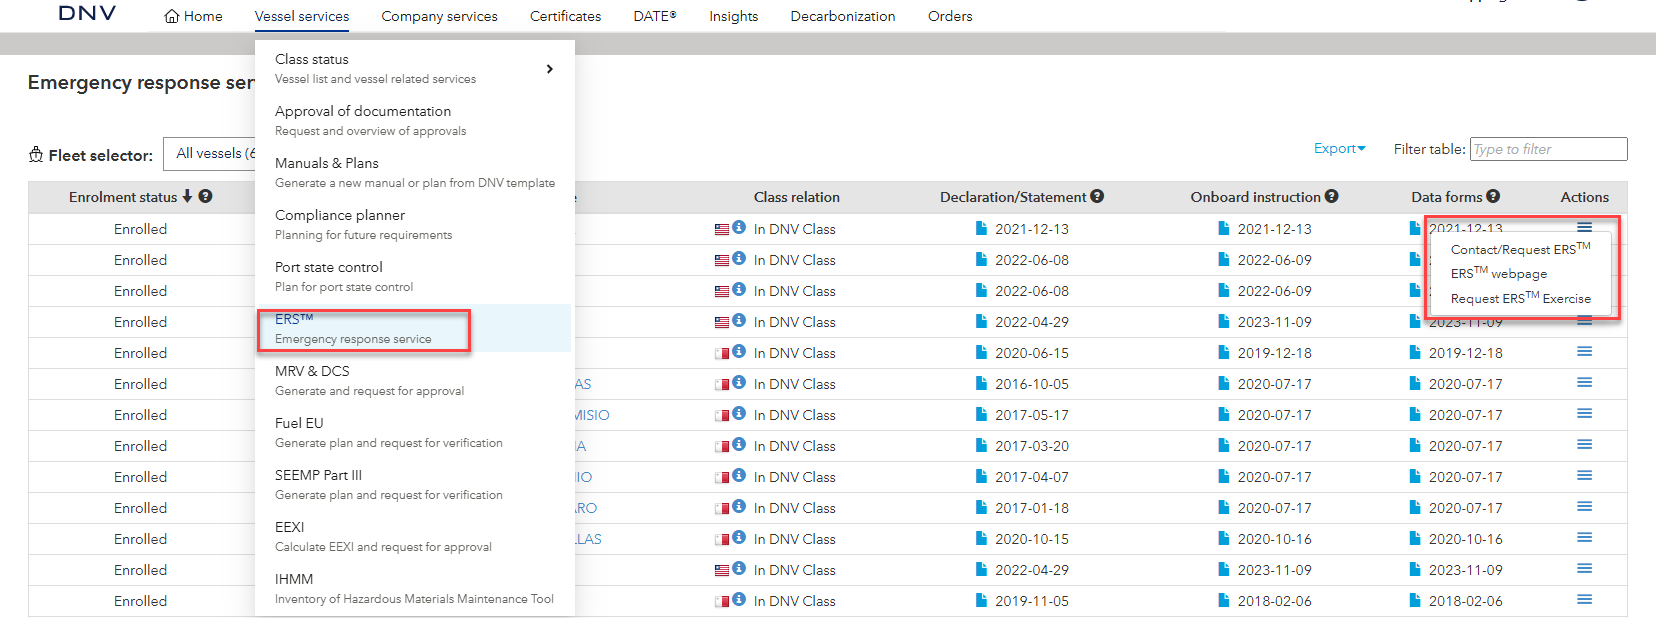
Task: Choose EEXI from Vessel services
Action: [414, 536]
